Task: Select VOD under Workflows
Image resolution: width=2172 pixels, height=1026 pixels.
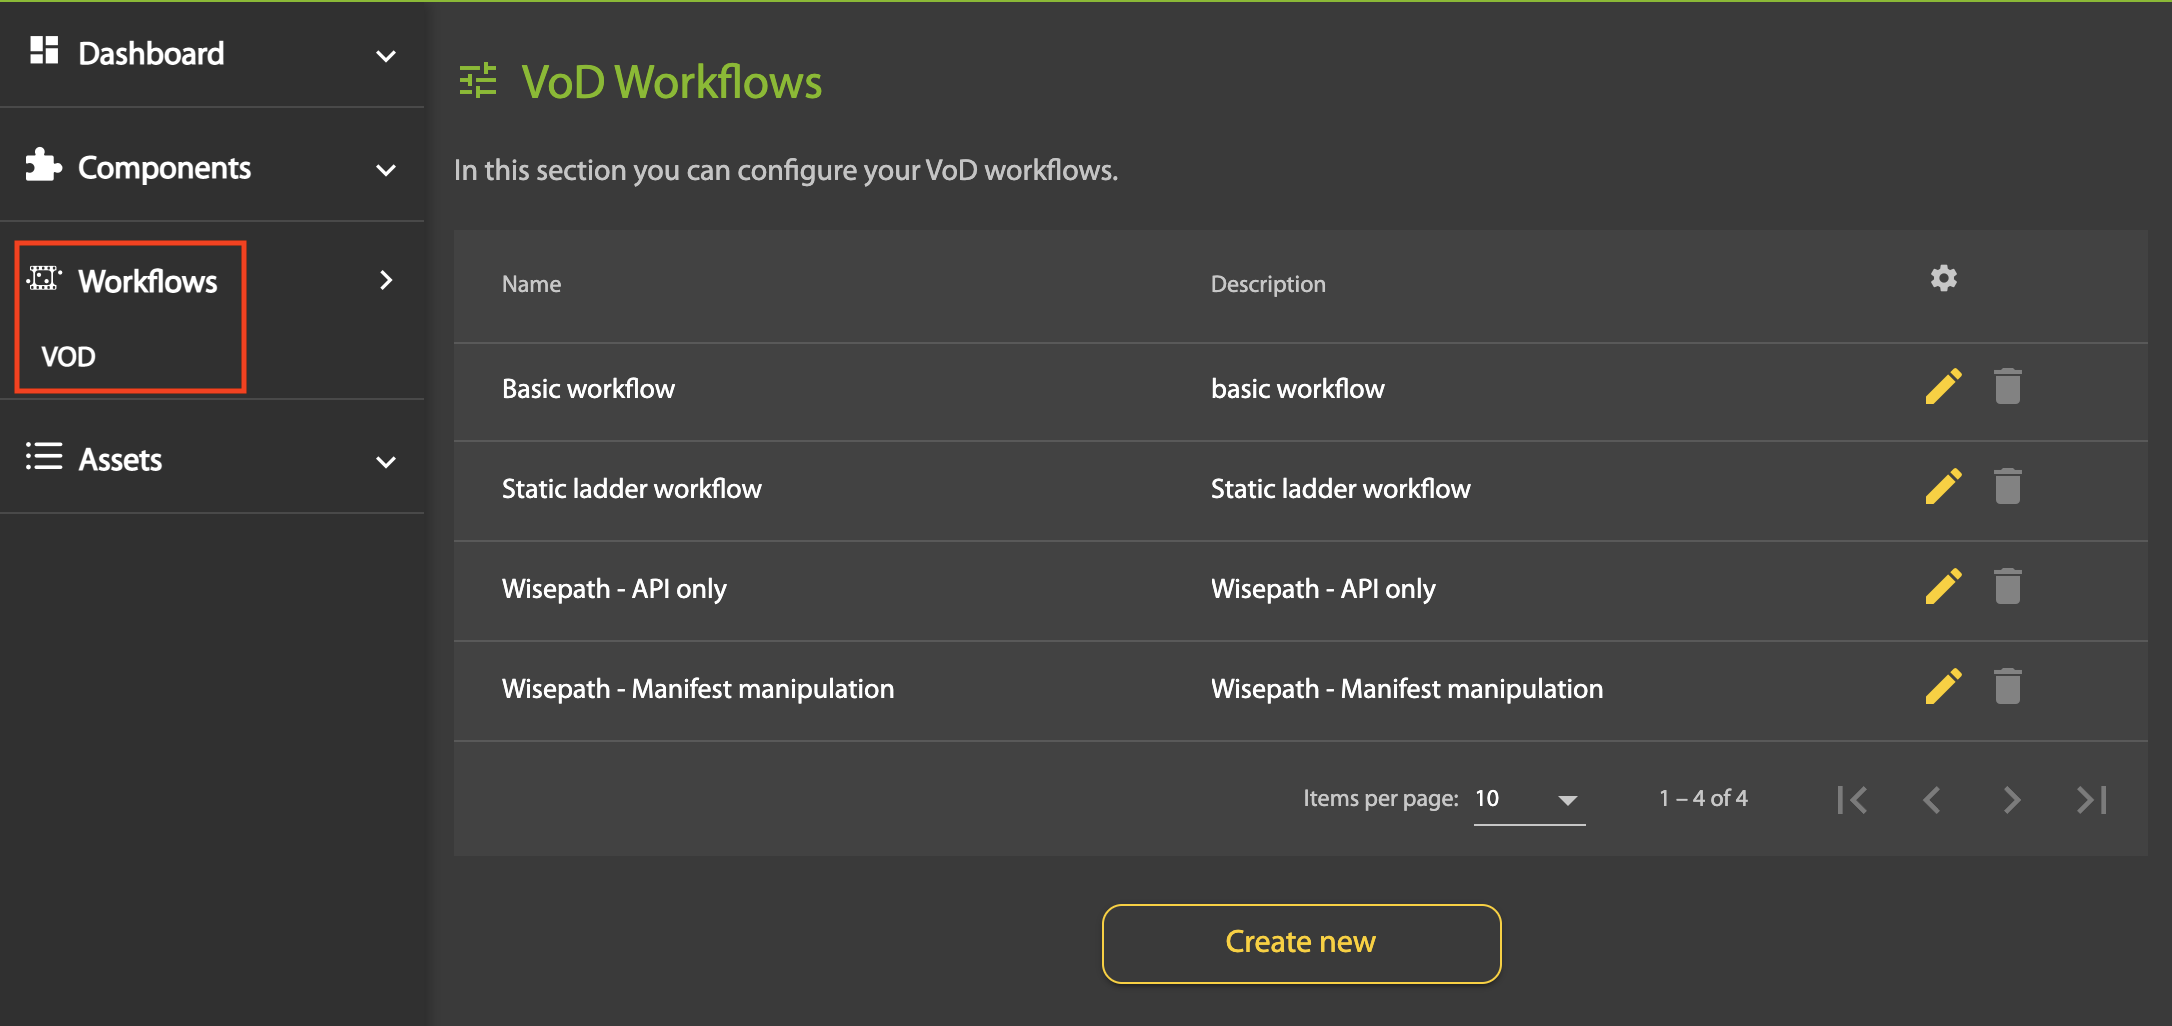Action: pyautogui.click(x=68, y=357)
